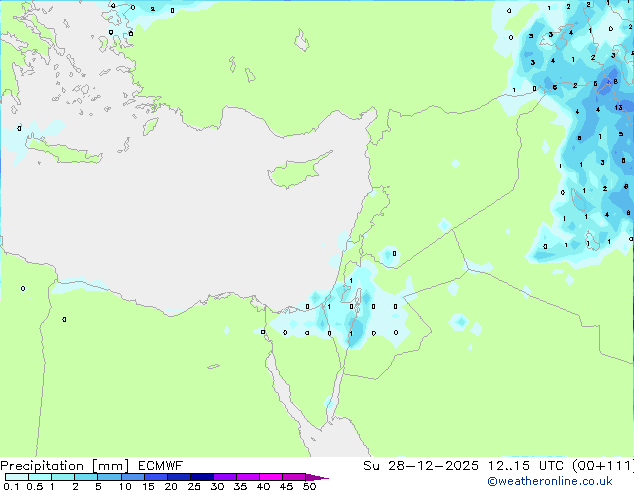Select the 25–30 mm legend swatch
The image size is (634, 490).
tap(202, 477)
